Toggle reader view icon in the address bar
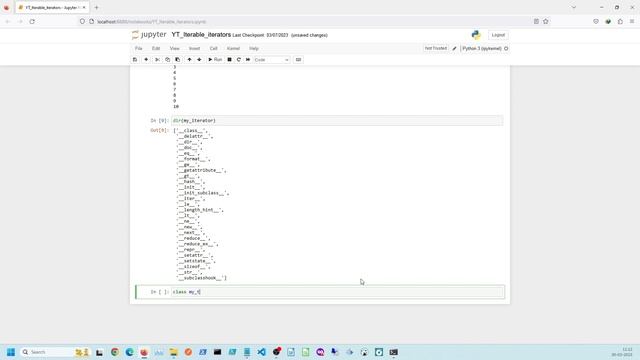 click(x=536, y=22)
